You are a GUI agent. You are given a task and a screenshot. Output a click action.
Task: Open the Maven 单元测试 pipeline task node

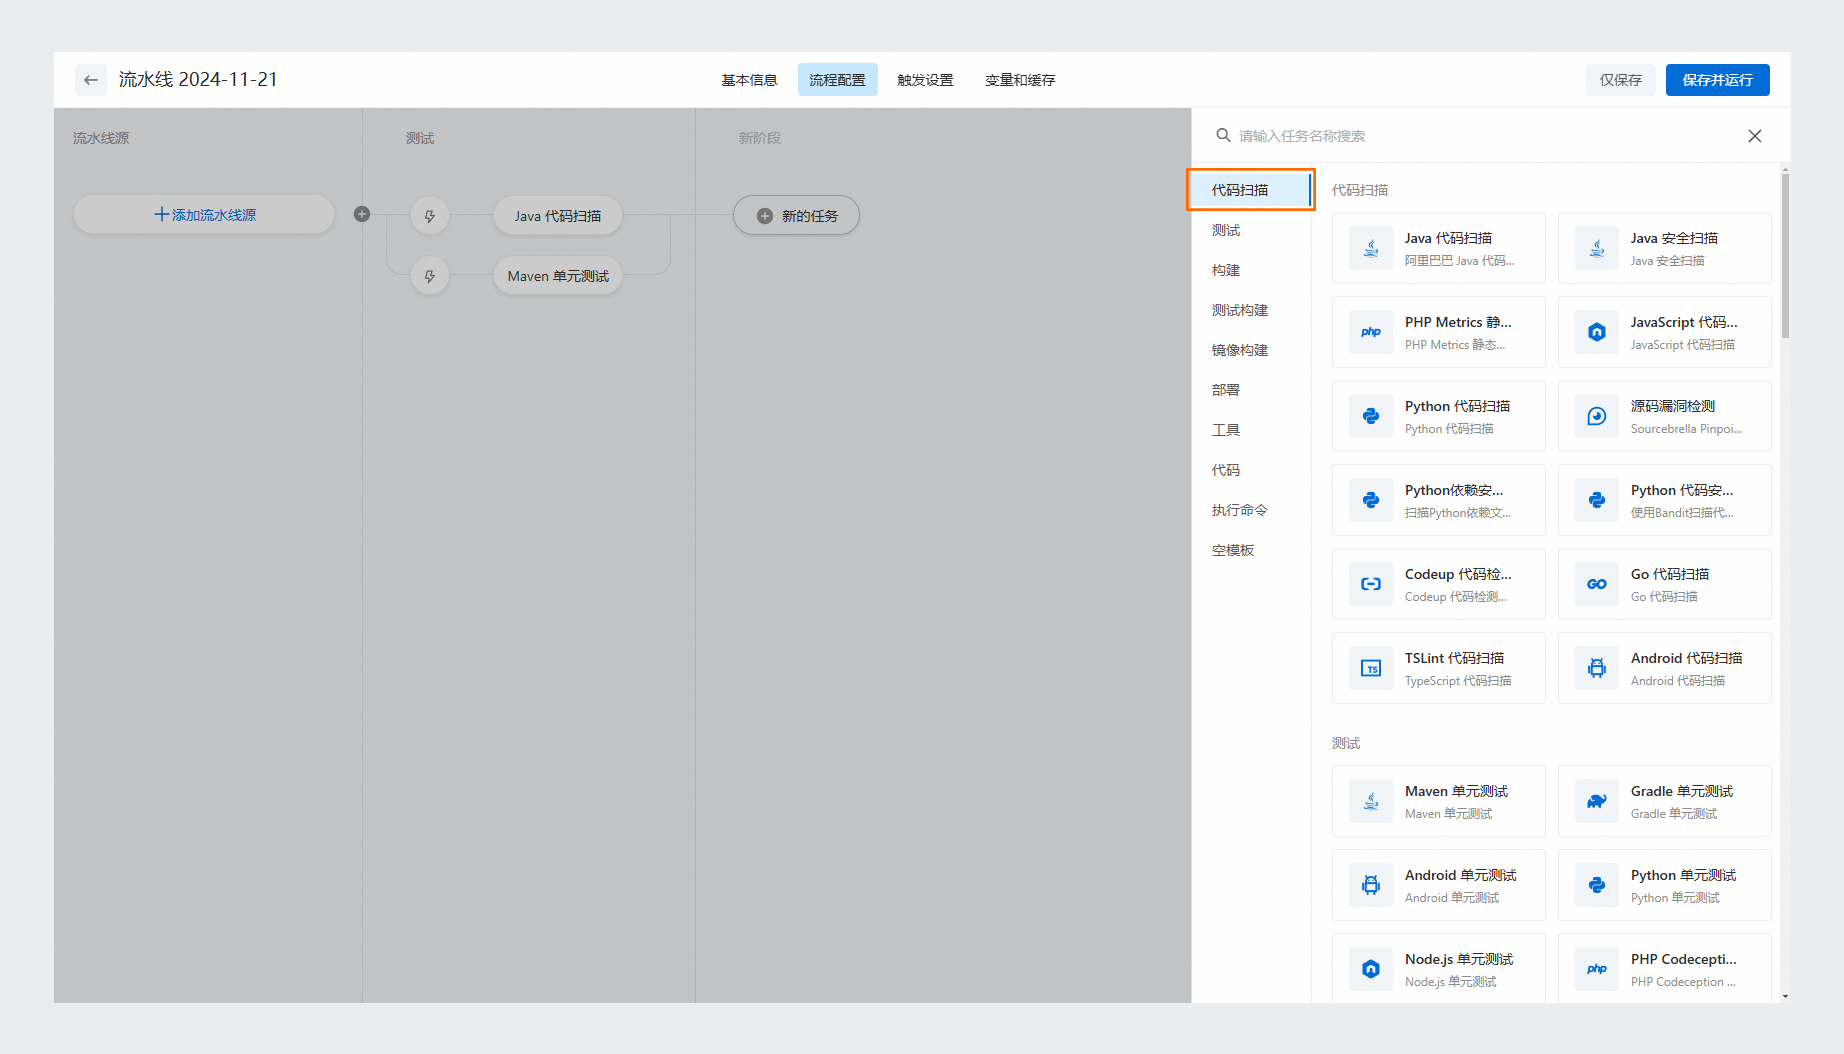tap(558, 276)
